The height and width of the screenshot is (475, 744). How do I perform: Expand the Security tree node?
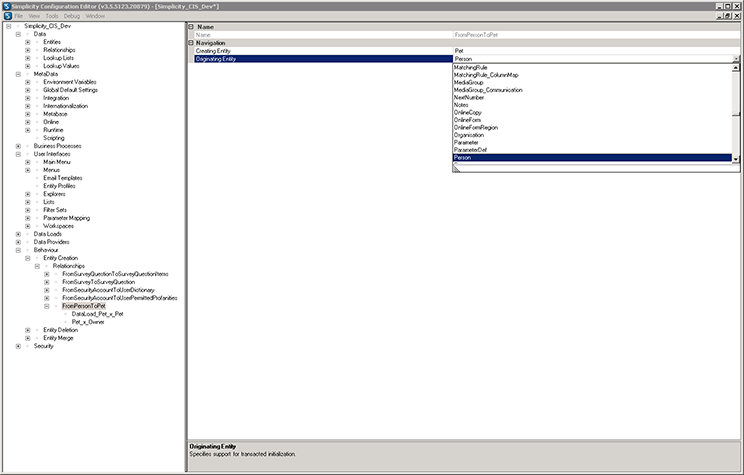(19, 346)
